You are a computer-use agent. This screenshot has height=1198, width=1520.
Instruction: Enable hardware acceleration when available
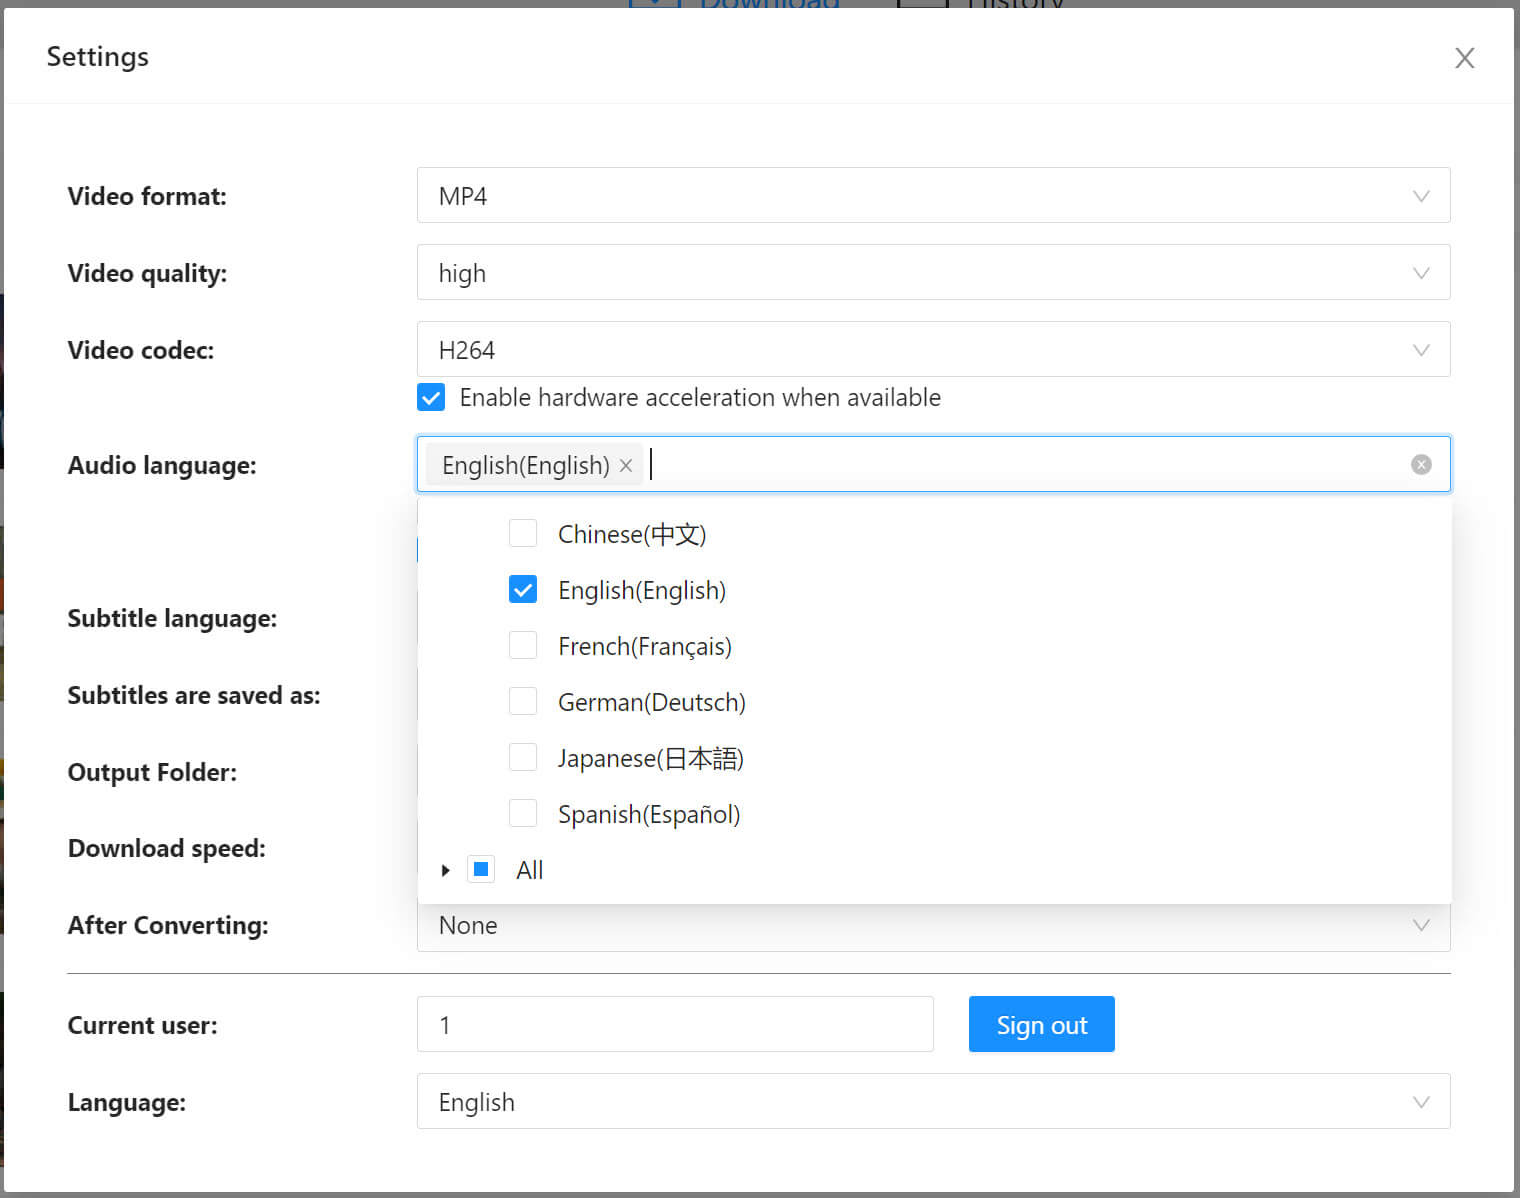point(430,397)
